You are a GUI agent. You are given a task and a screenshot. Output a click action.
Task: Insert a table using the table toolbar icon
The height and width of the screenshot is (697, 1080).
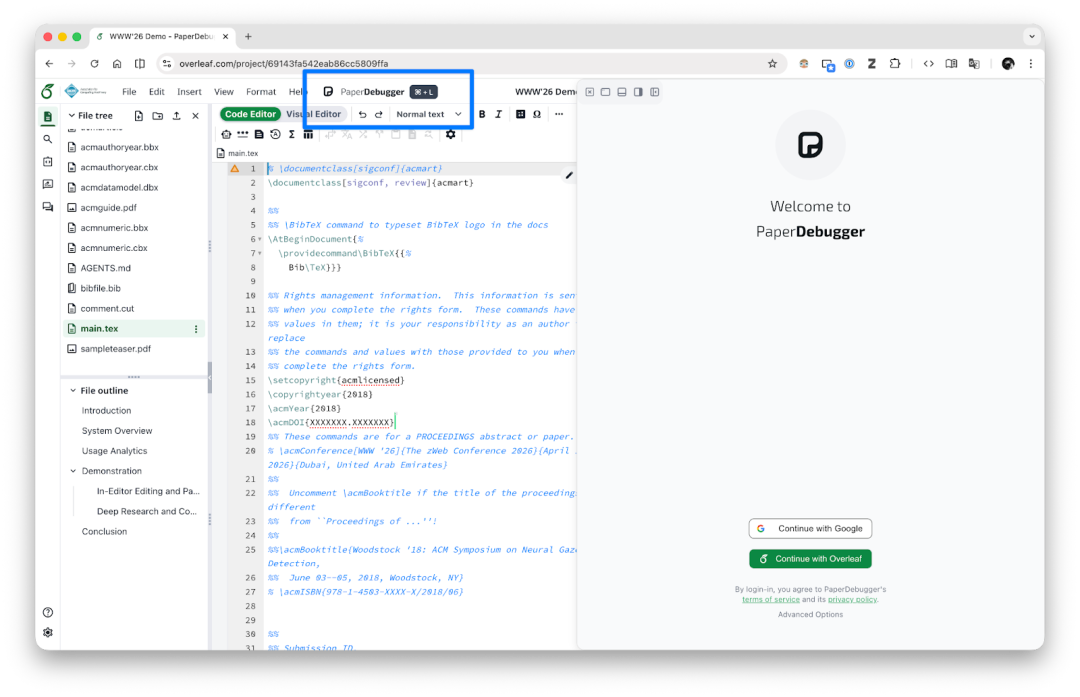tap(521, 113)
